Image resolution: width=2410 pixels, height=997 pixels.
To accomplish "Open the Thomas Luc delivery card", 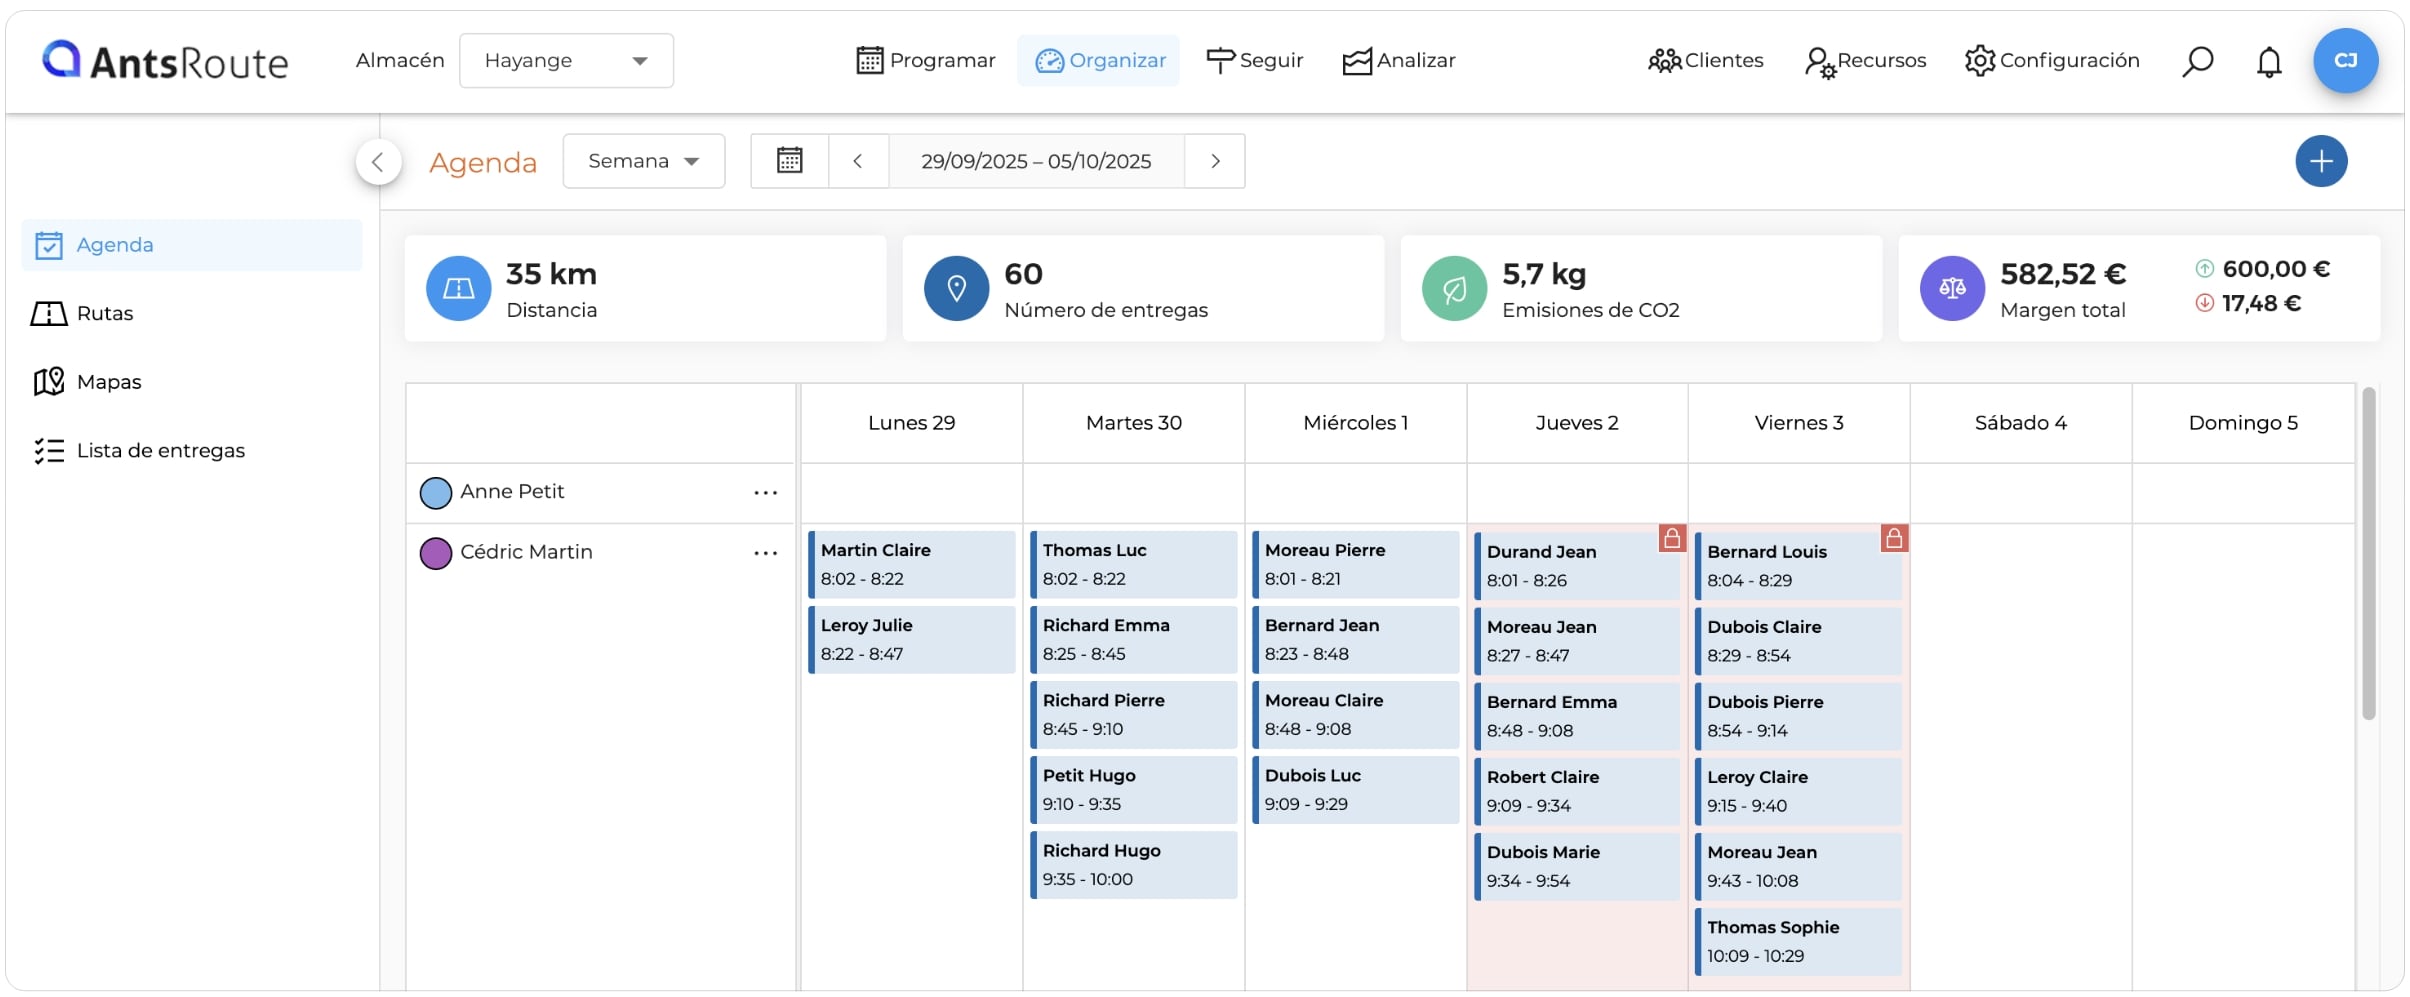I will [x=1134, y=564].
